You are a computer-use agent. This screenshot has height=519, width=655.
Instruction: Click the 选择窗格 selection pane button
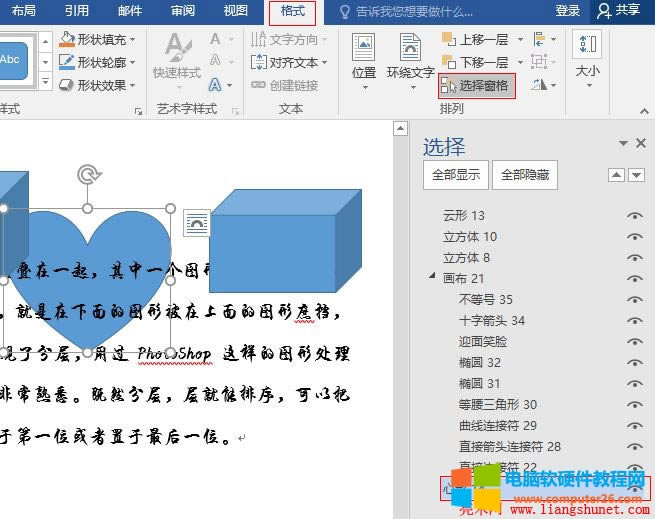[477, 86]
